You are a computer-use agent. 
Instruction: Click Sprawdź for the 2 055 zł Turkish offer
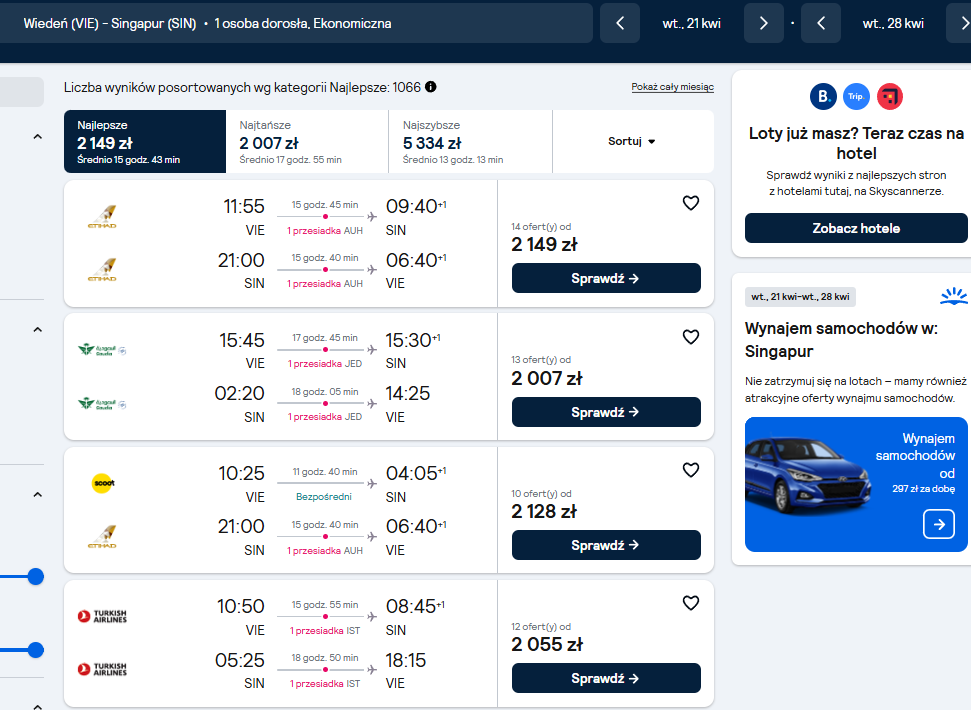(x=606, y=678)
